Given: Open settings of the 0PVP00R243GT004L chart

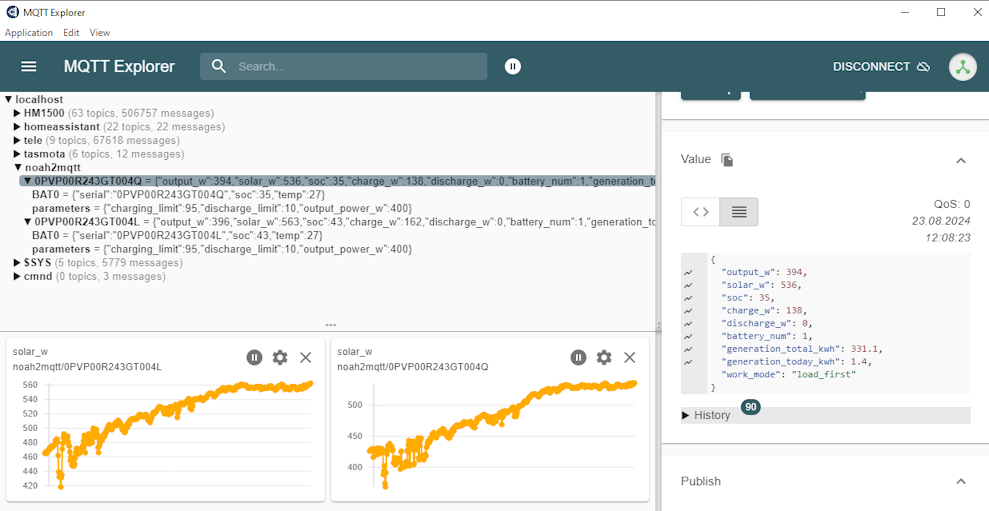Looking at the screenshot, I should [280, 358].
